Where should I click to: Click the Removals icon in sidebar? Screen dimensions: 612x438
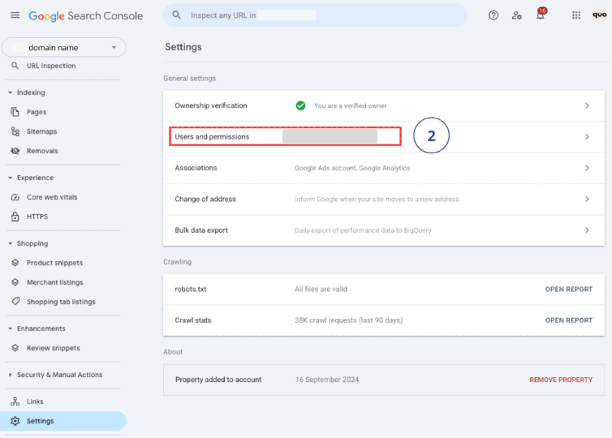15,151
